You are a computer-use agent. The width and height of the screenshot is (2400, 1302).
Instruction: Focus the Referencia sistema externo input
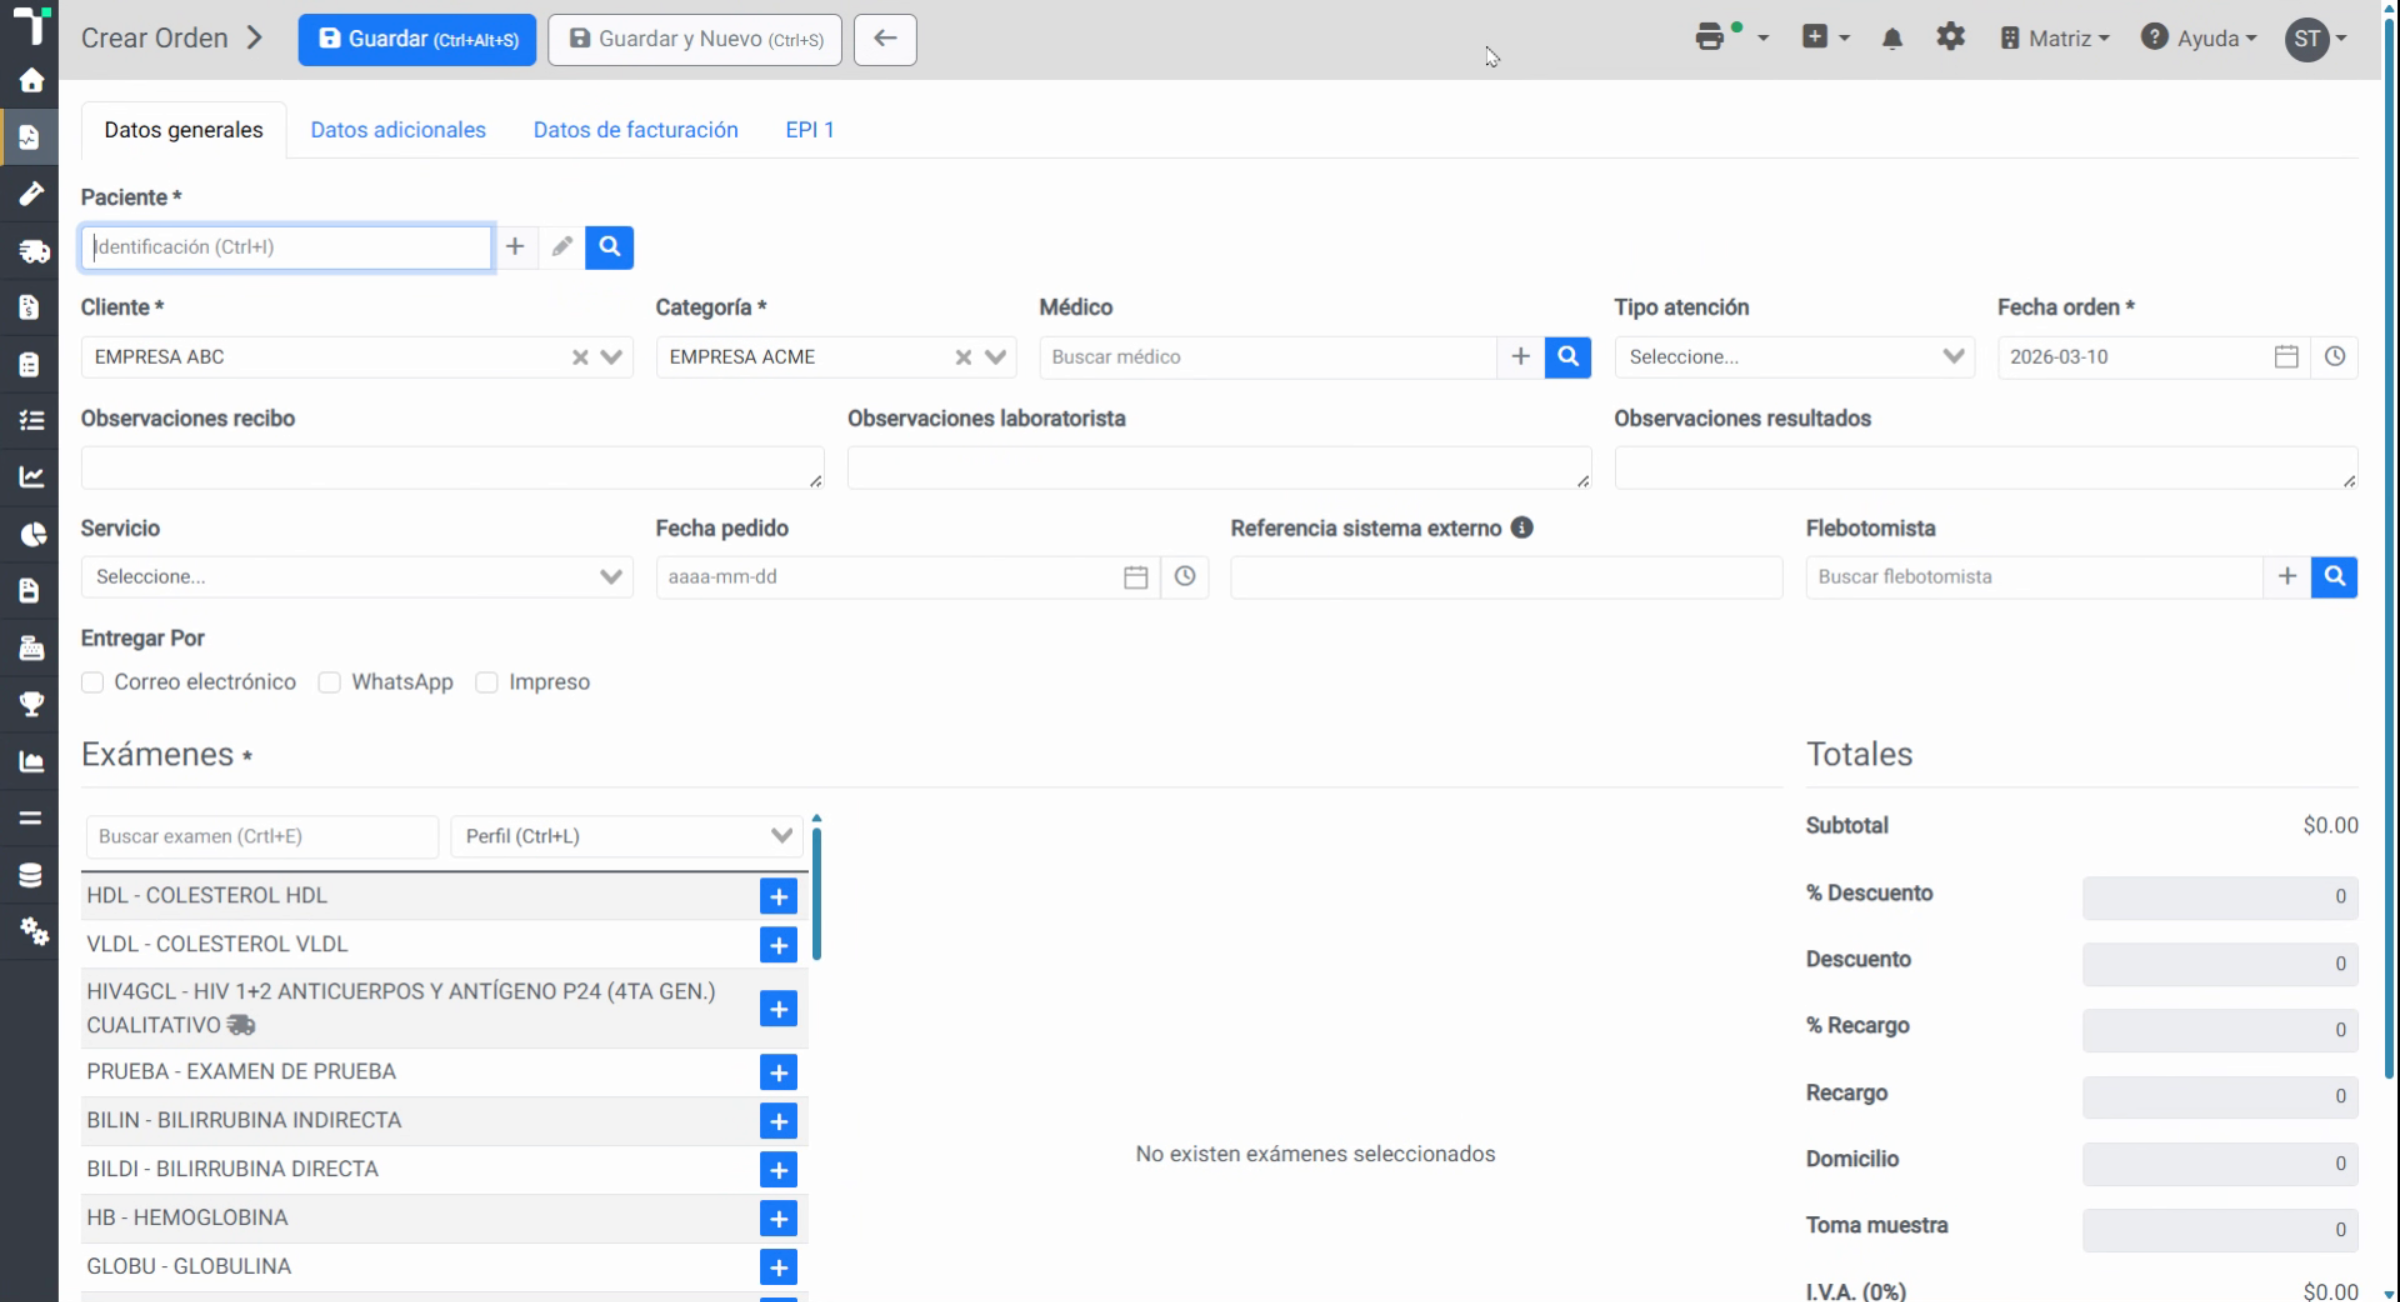coord(1506,577)
